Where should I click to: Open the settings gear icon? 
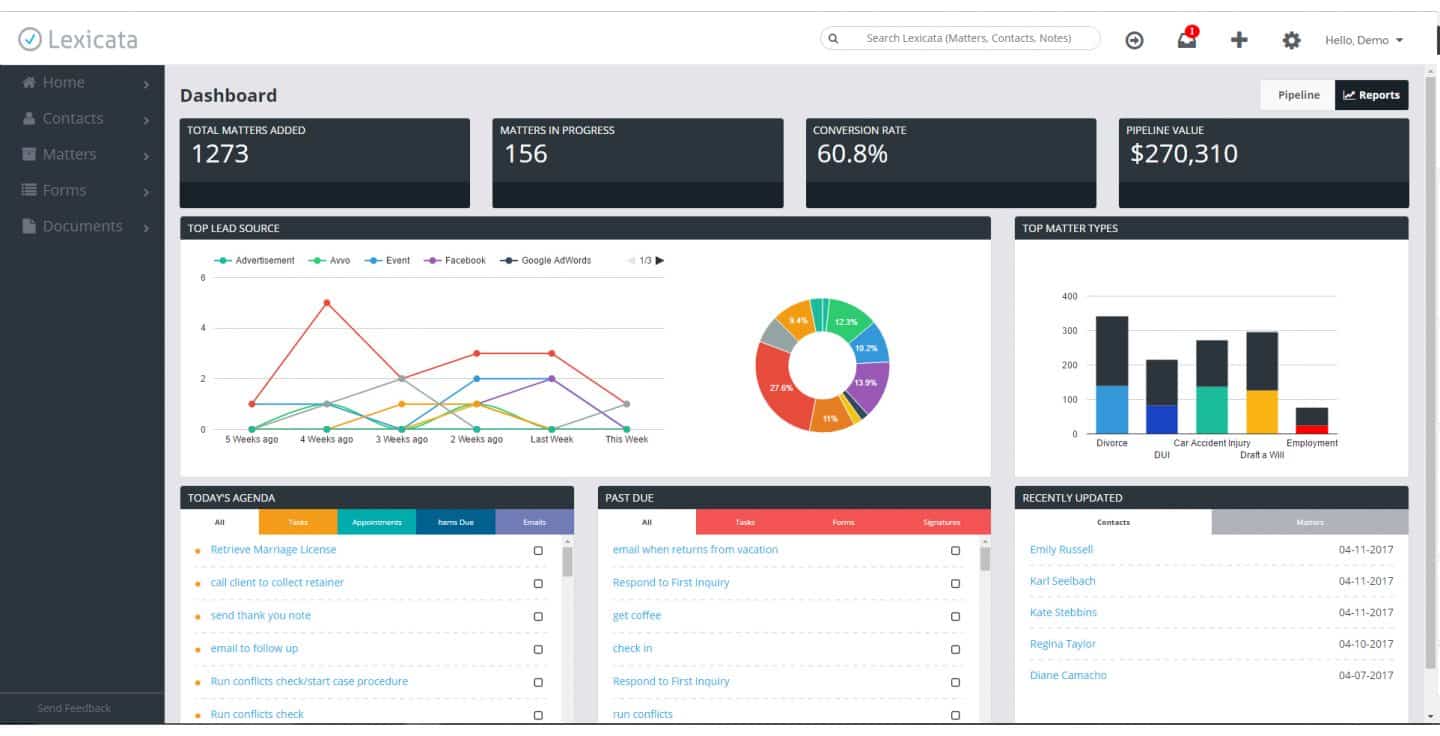pos(1291,40)
